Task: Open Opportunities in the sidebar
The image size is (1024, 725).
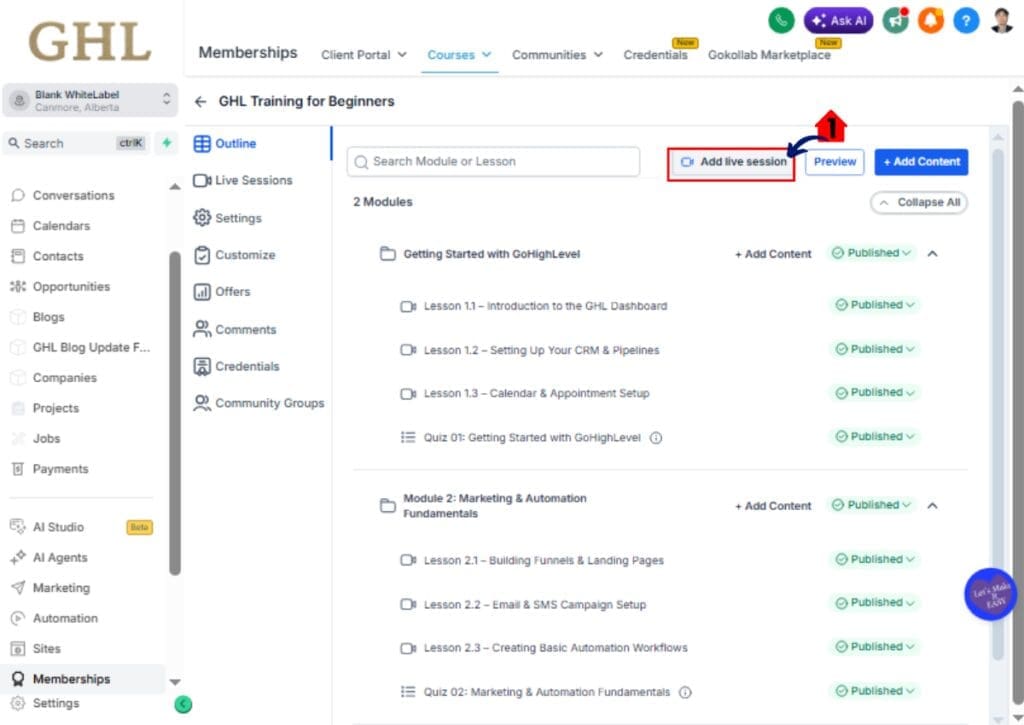Action: click(71, 287)
